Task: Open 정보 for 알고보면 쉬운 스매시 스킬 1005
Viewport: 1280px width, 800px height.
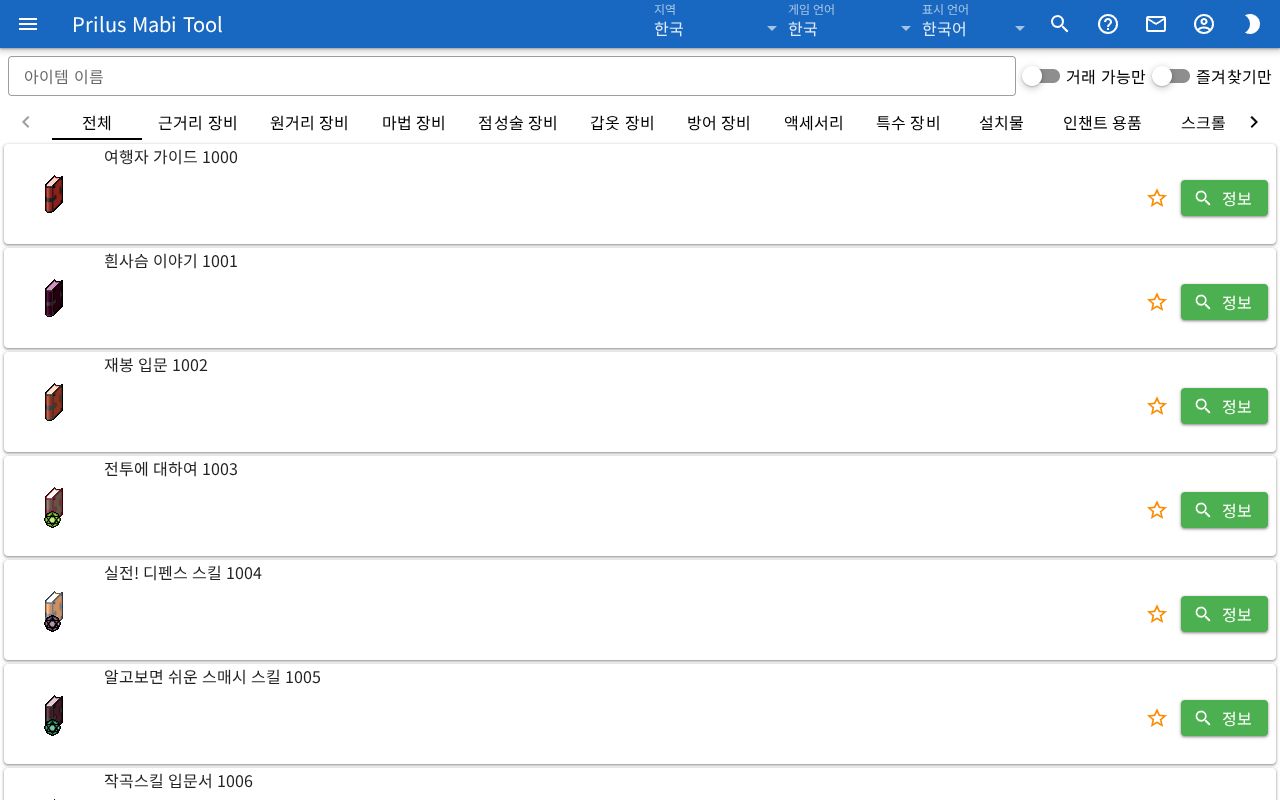Action: coord(1224,718)
